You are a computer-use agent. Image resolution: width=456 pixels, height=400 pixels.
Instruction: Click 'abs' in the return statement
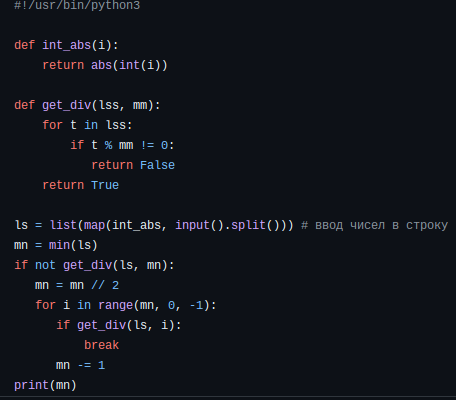(x=102, y=65)
